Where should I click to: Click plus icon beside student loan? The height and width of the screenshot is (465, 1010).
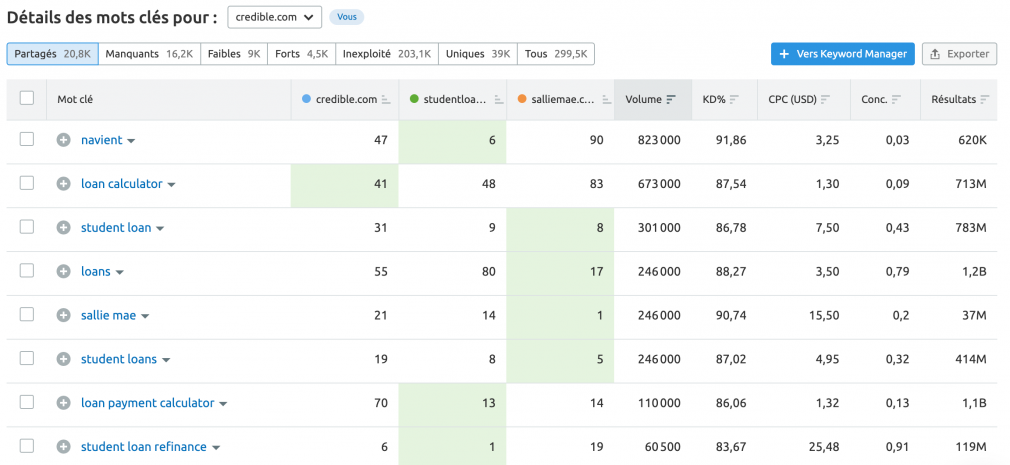[63, 227]
